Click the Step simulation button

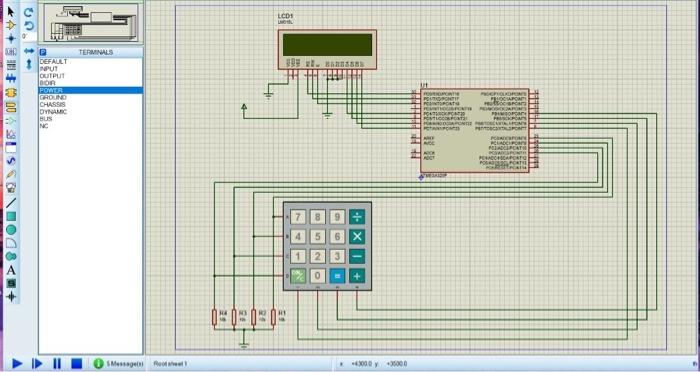38,364
